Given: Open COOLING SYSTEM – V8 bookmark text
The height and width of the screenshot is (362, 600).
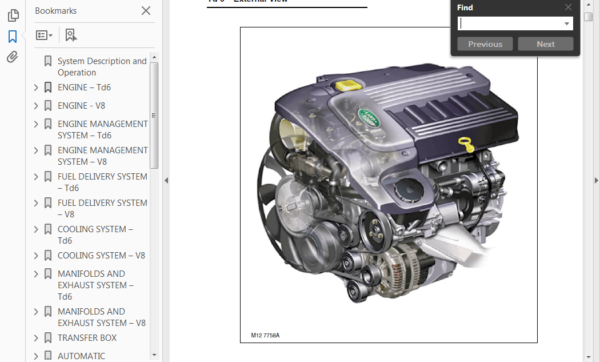Looking at the screenshot, I should tap(101, 256).
